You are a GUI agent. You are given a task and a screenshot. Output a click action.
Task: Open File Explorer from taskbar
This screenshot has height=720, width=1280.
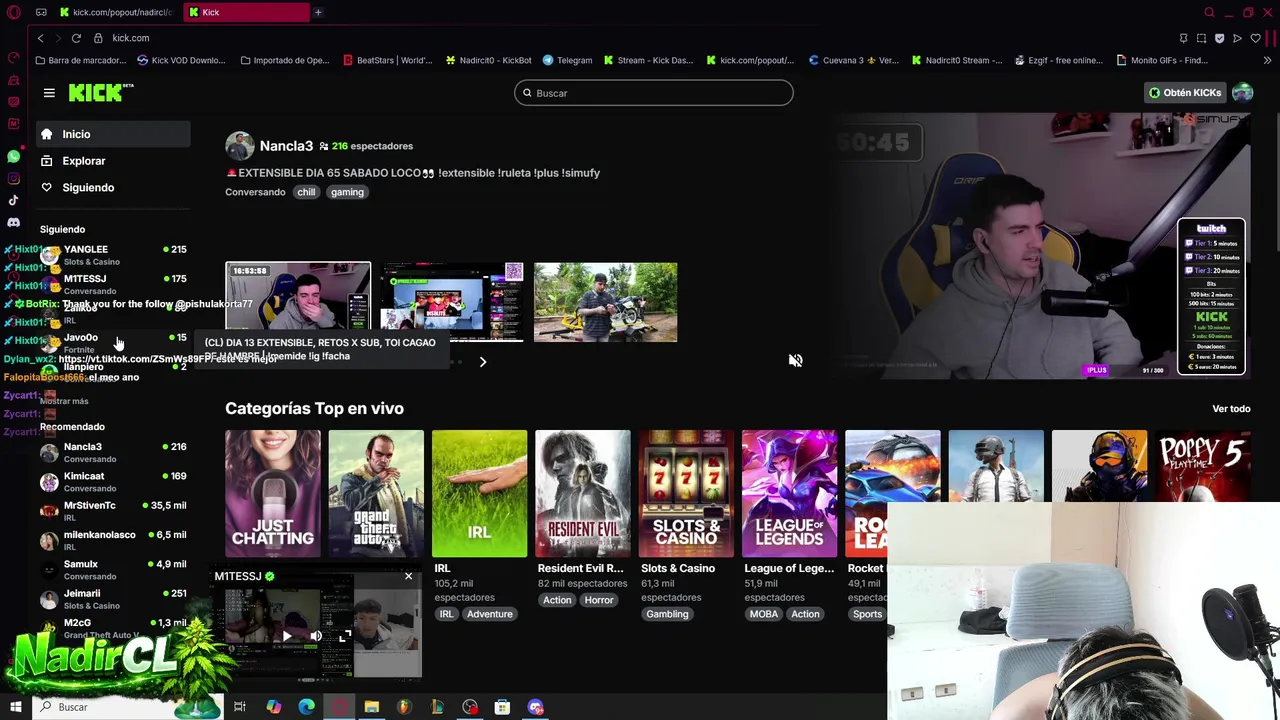[371, 707]
